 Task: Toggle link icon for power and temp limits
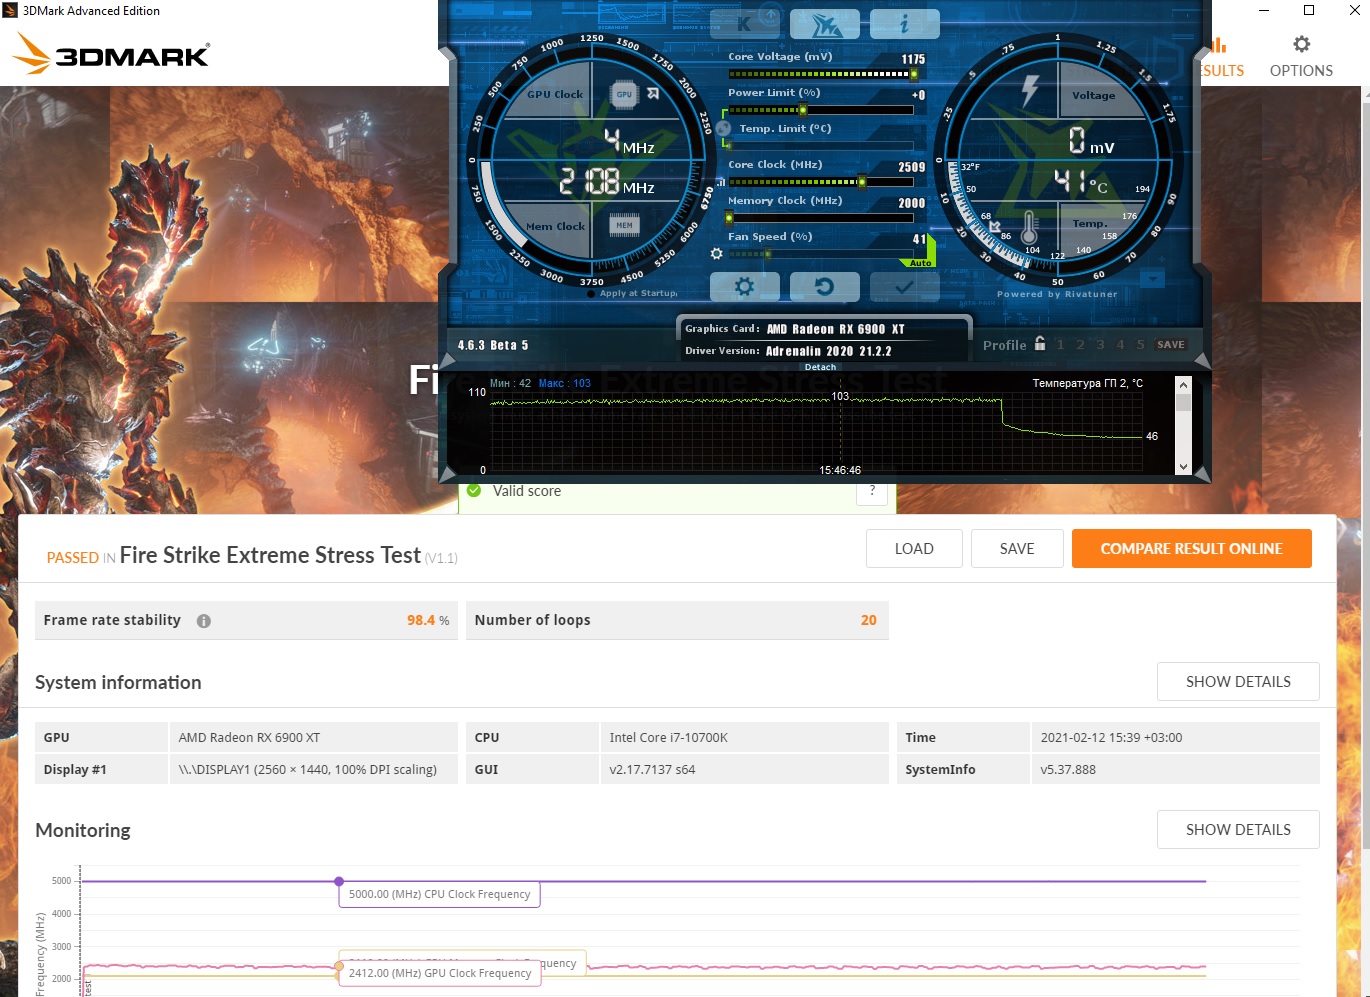[x=723, y=128]
